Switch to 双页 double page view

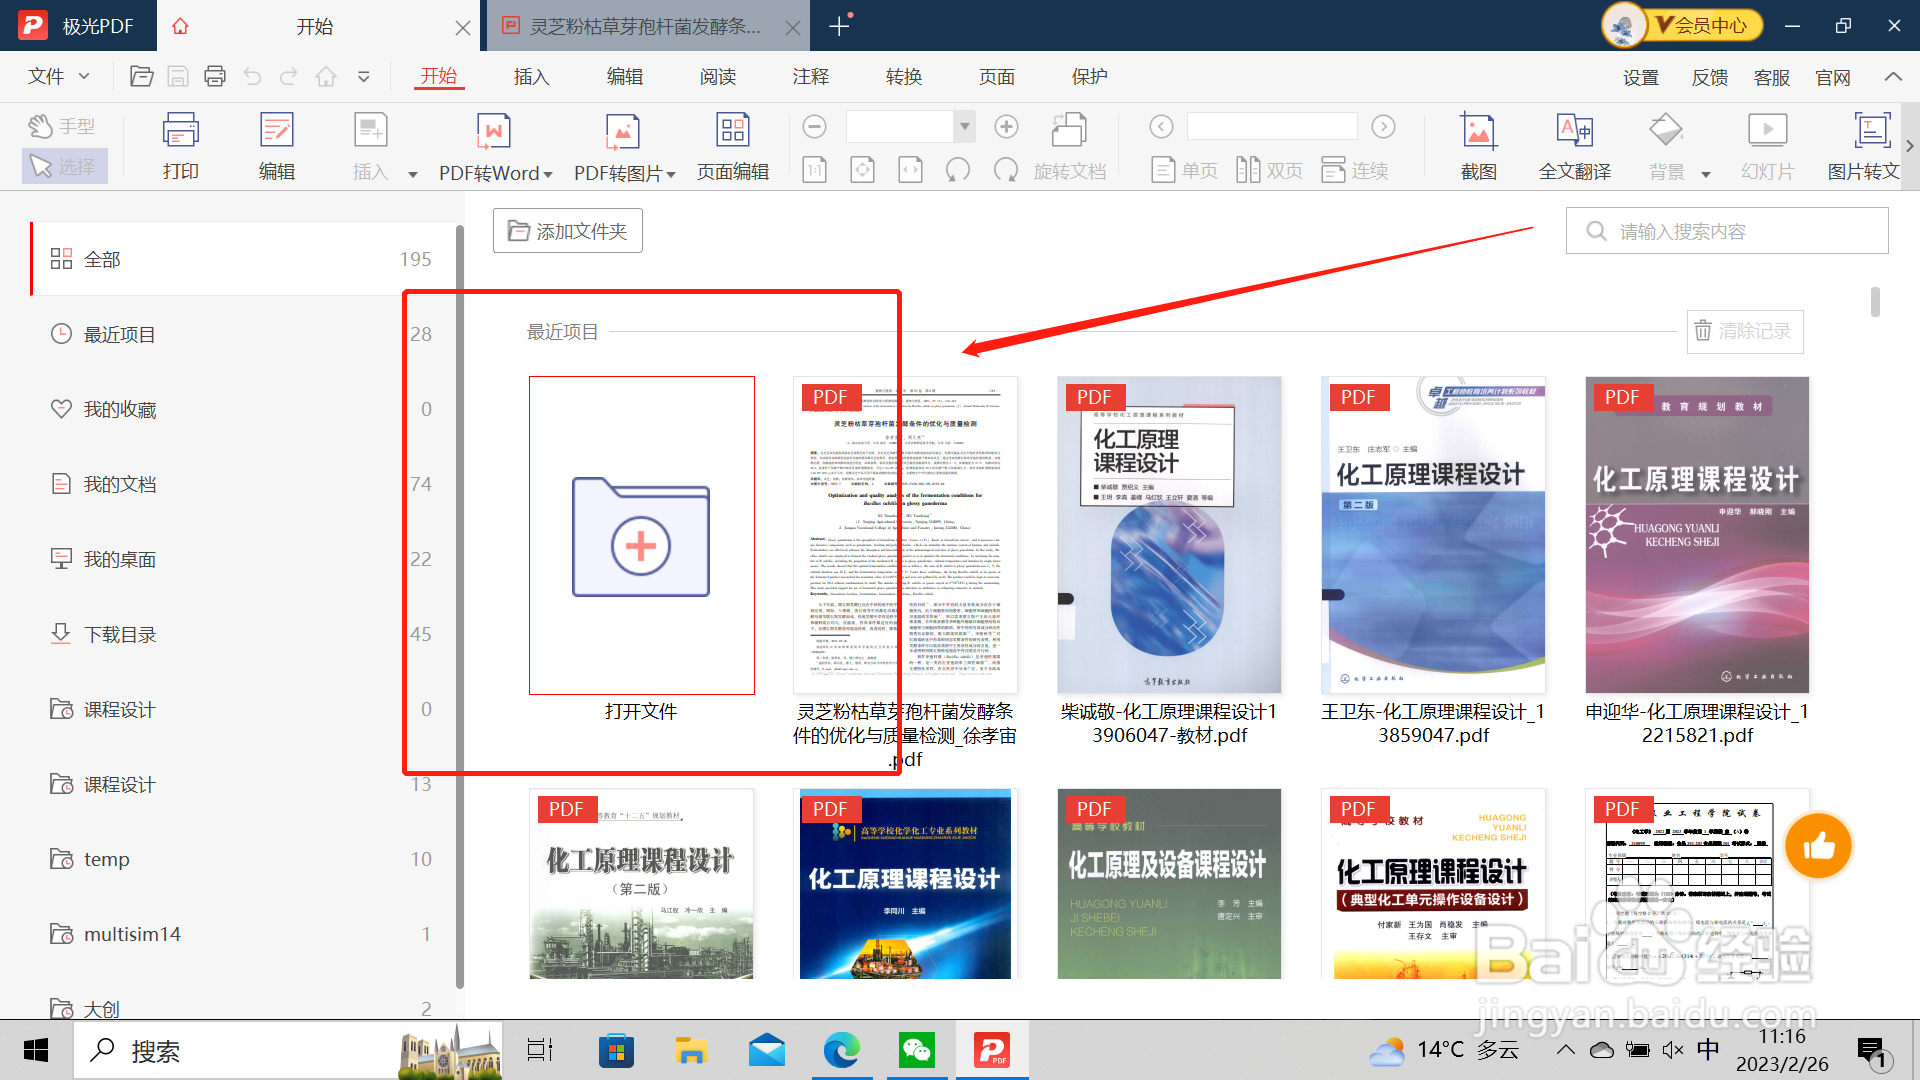click(1269, 171)
